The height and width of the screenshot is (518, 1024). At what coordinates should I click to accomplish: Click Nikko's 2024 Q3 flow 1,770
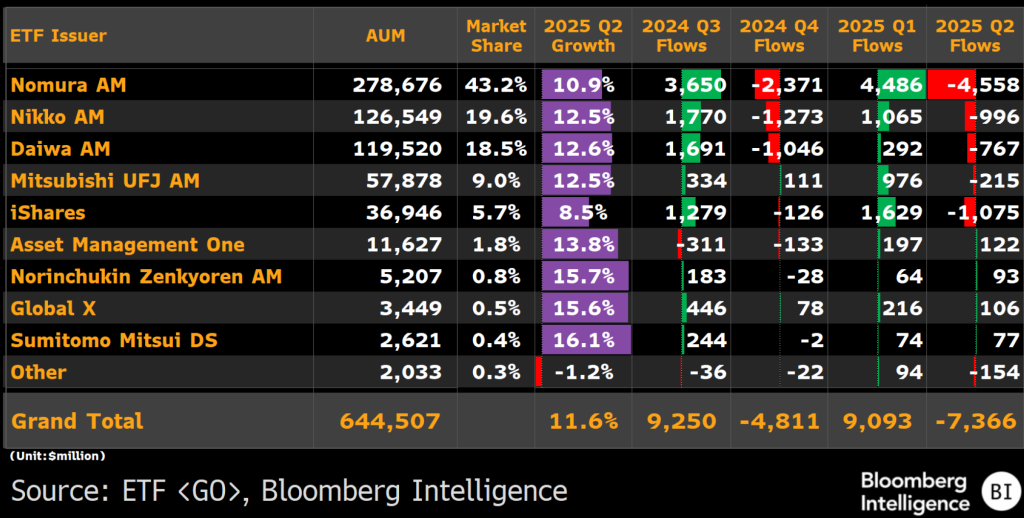pyautogui.click(x=697, y=117)
